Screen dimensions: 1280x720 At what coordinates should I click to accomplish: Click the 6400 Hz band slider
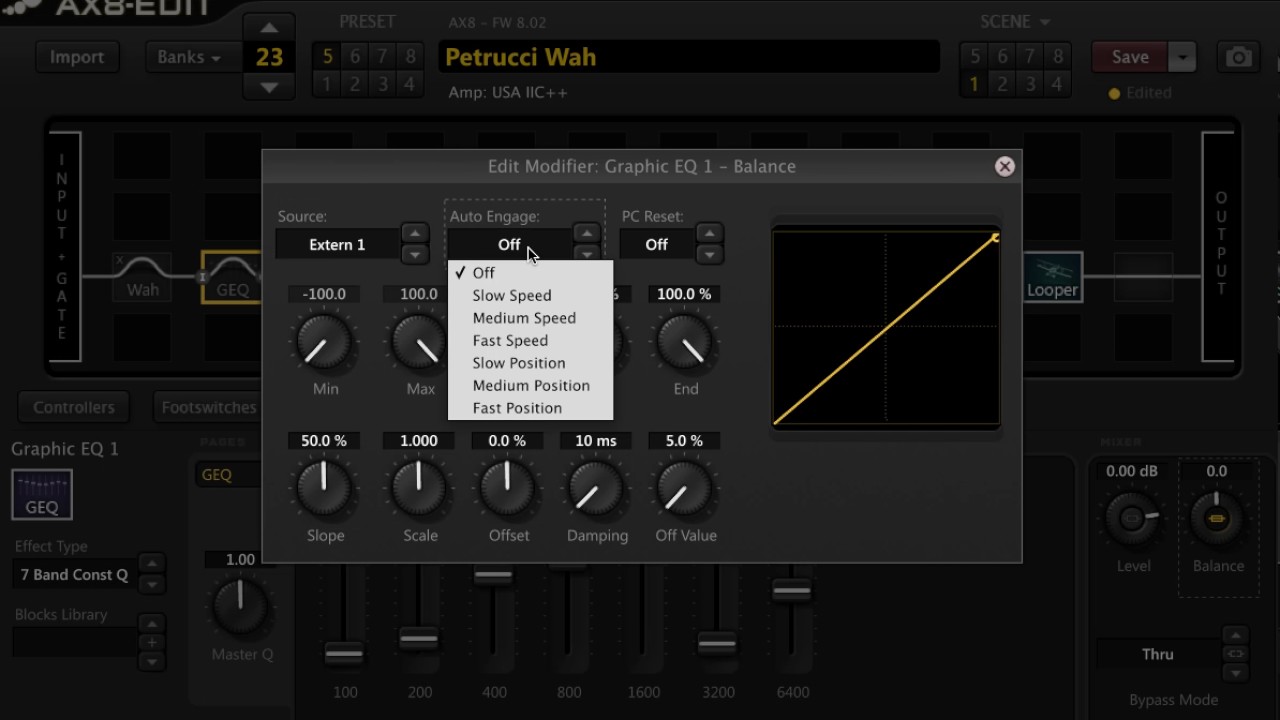click(x=791, y=592)
